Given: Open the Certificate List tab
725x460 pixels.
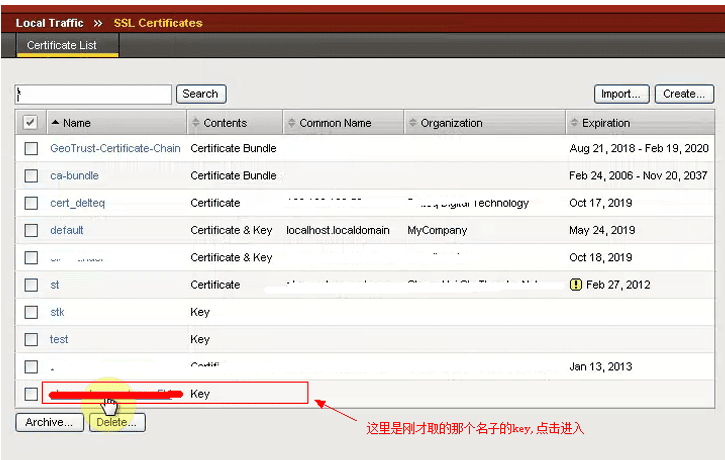Looking at the screenshot, I should (x=68, y=45).
